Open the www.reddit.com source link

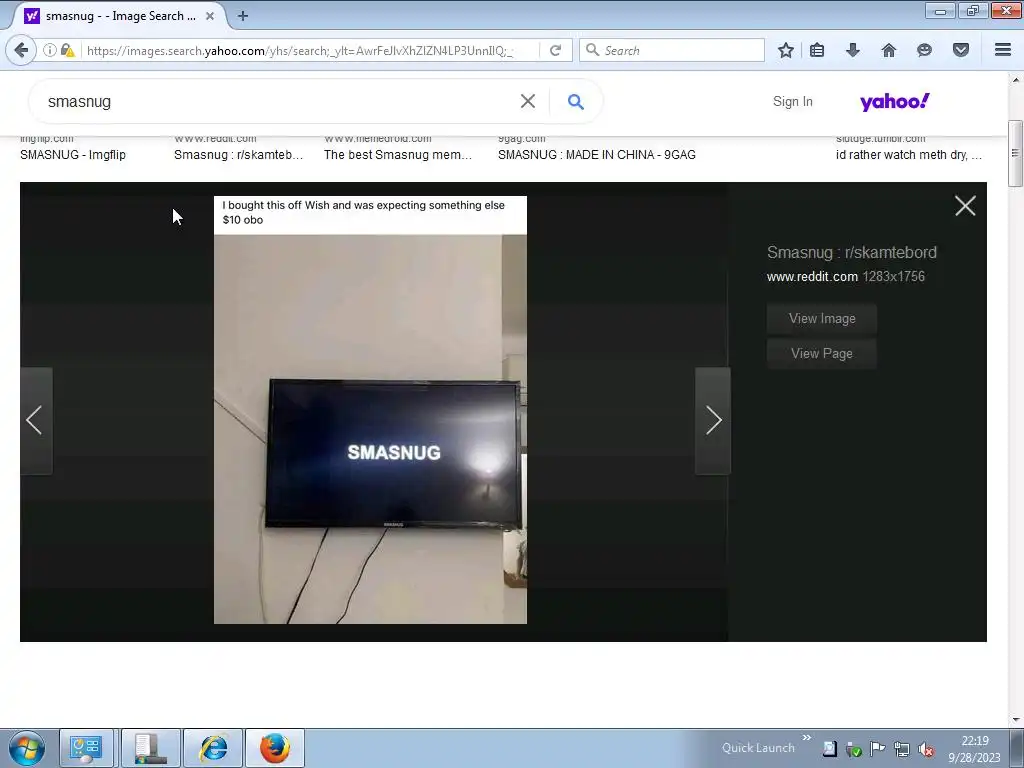[812, 277]
